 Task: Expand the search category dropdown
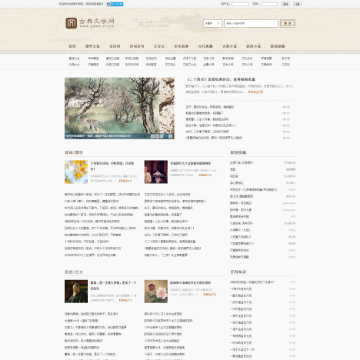pyautogui.click(x=213, y=23)
